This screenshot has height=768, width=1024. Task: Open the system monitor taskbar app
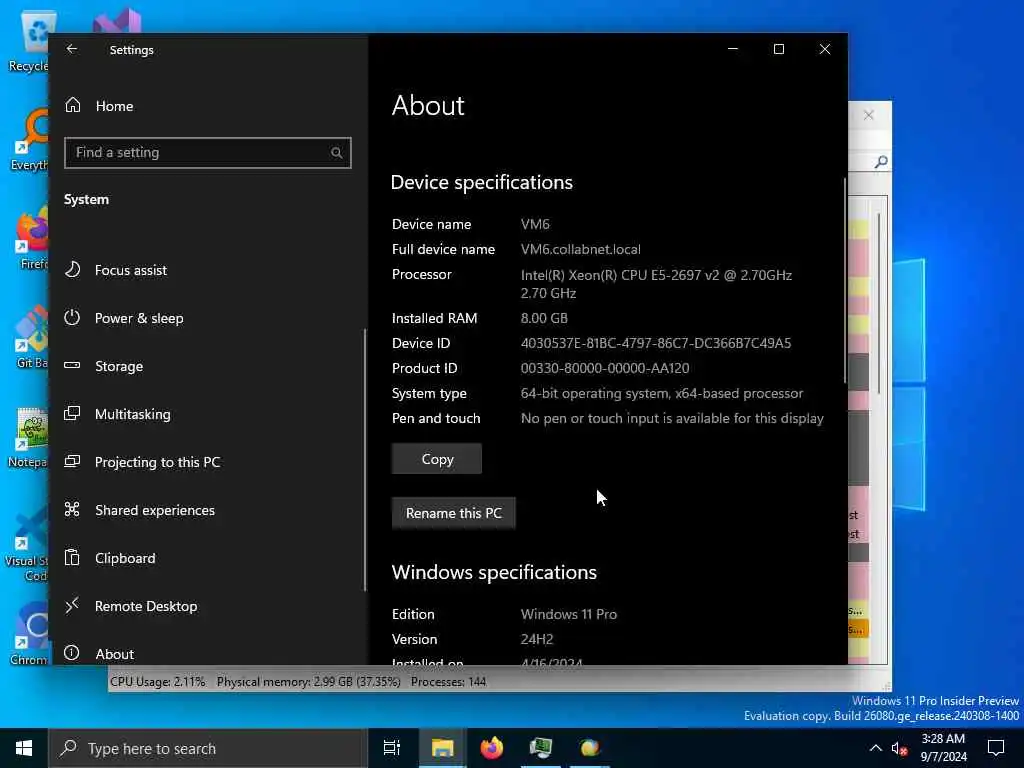[x=541, y=748]
